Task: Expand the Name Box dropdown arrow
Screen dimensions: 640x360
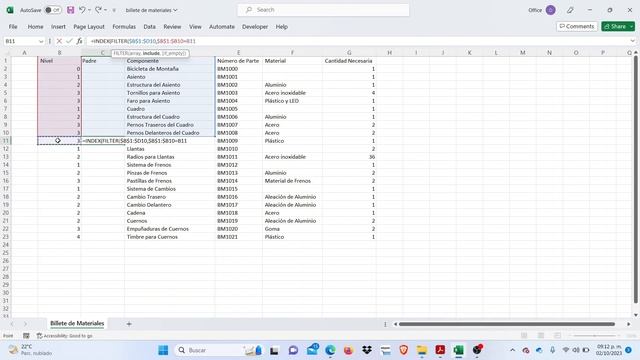Action: pyautogui.click(x=41, y=41)
